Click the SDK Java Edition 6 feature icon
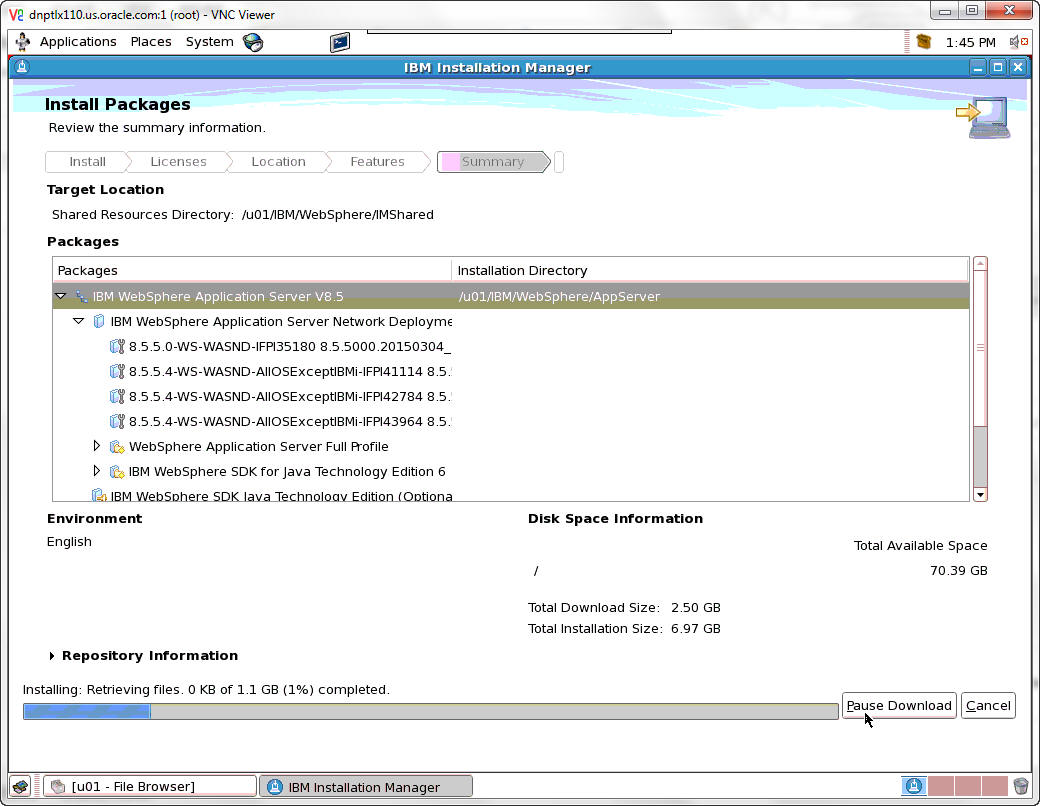Screen dimensions: 1040x806 tap(117, 472)
